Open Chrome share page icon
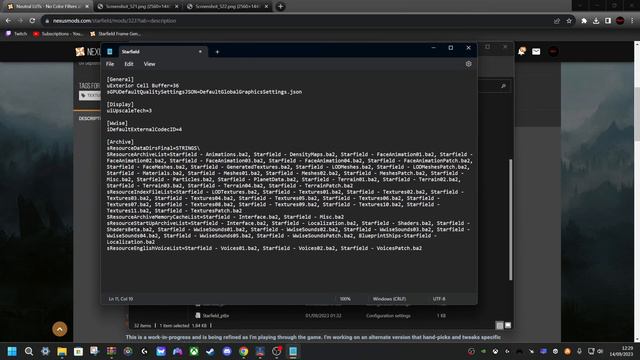Screen dimensions: 640x360 (x=557, y=21)
